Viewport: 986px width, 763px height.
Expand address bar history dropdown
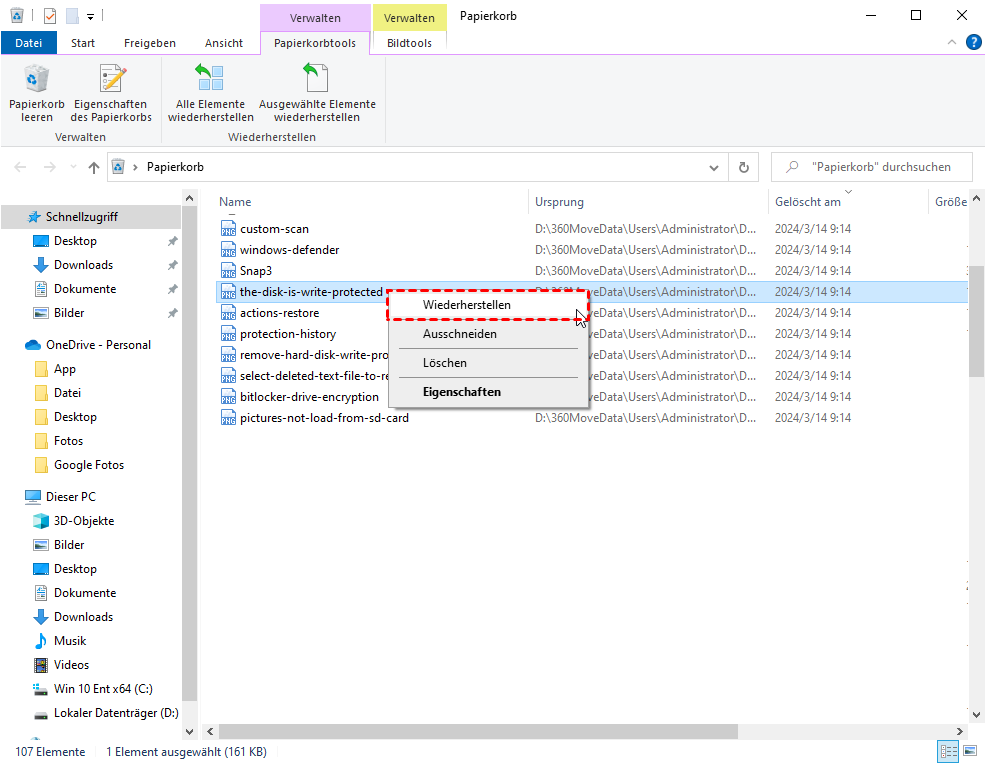coord(713,167)
